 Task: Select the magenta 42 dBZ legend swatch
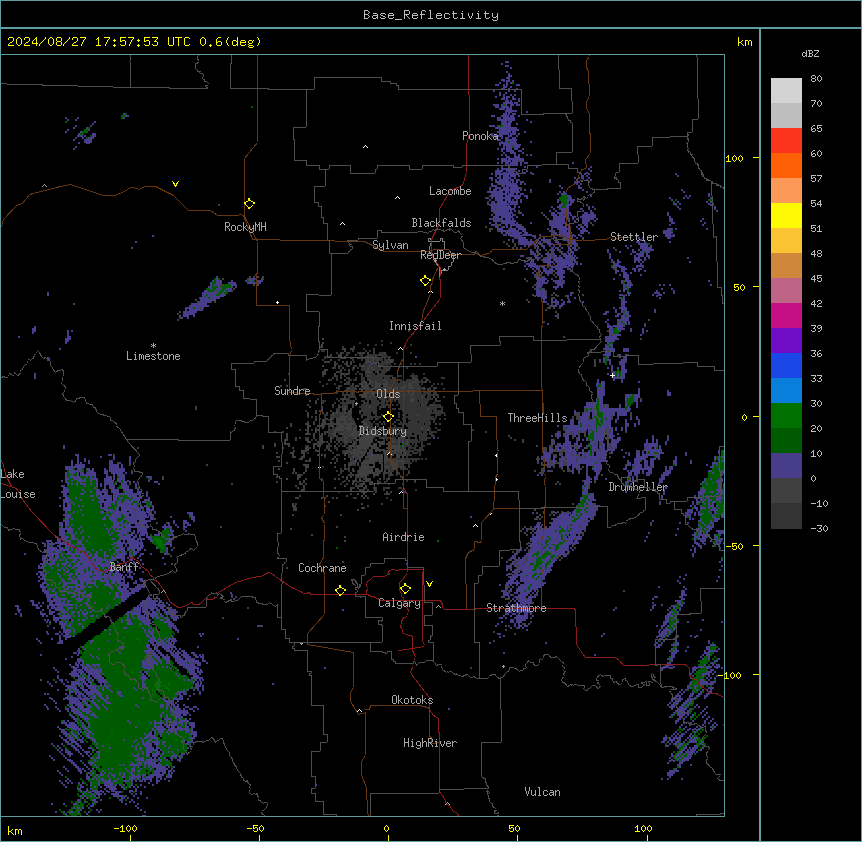786,315
